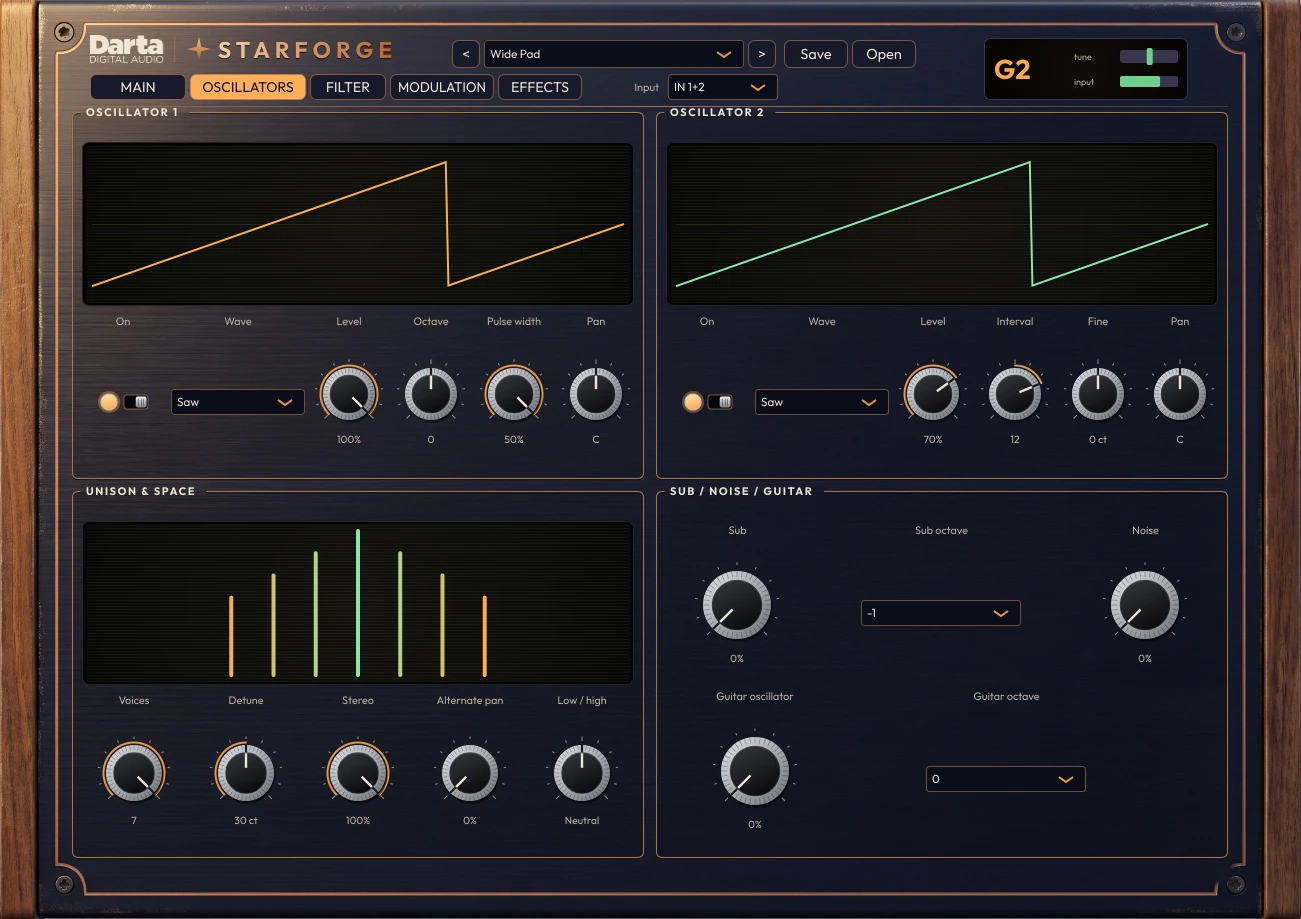
Task: Click Oscillator 2 Interval knob
Action: click(x=1015, y=392)
